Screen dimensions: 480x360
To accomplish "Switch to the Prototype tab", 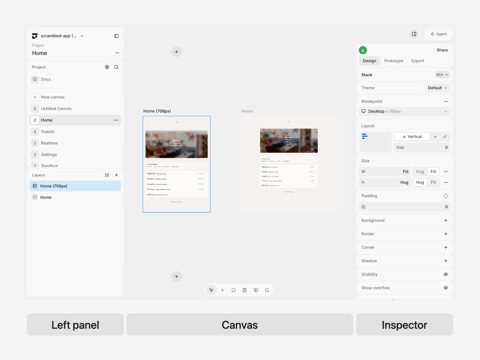I will [x=394, y=61].
